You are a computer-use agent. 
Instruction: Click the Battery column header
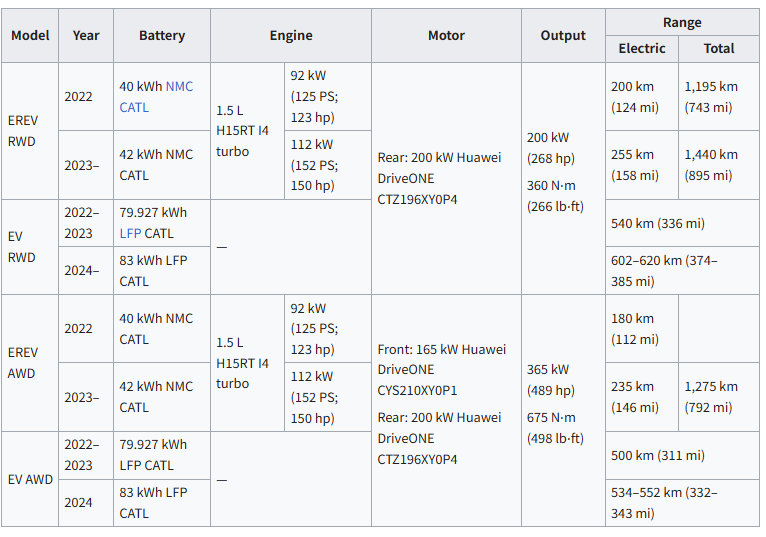click(162, 35)
